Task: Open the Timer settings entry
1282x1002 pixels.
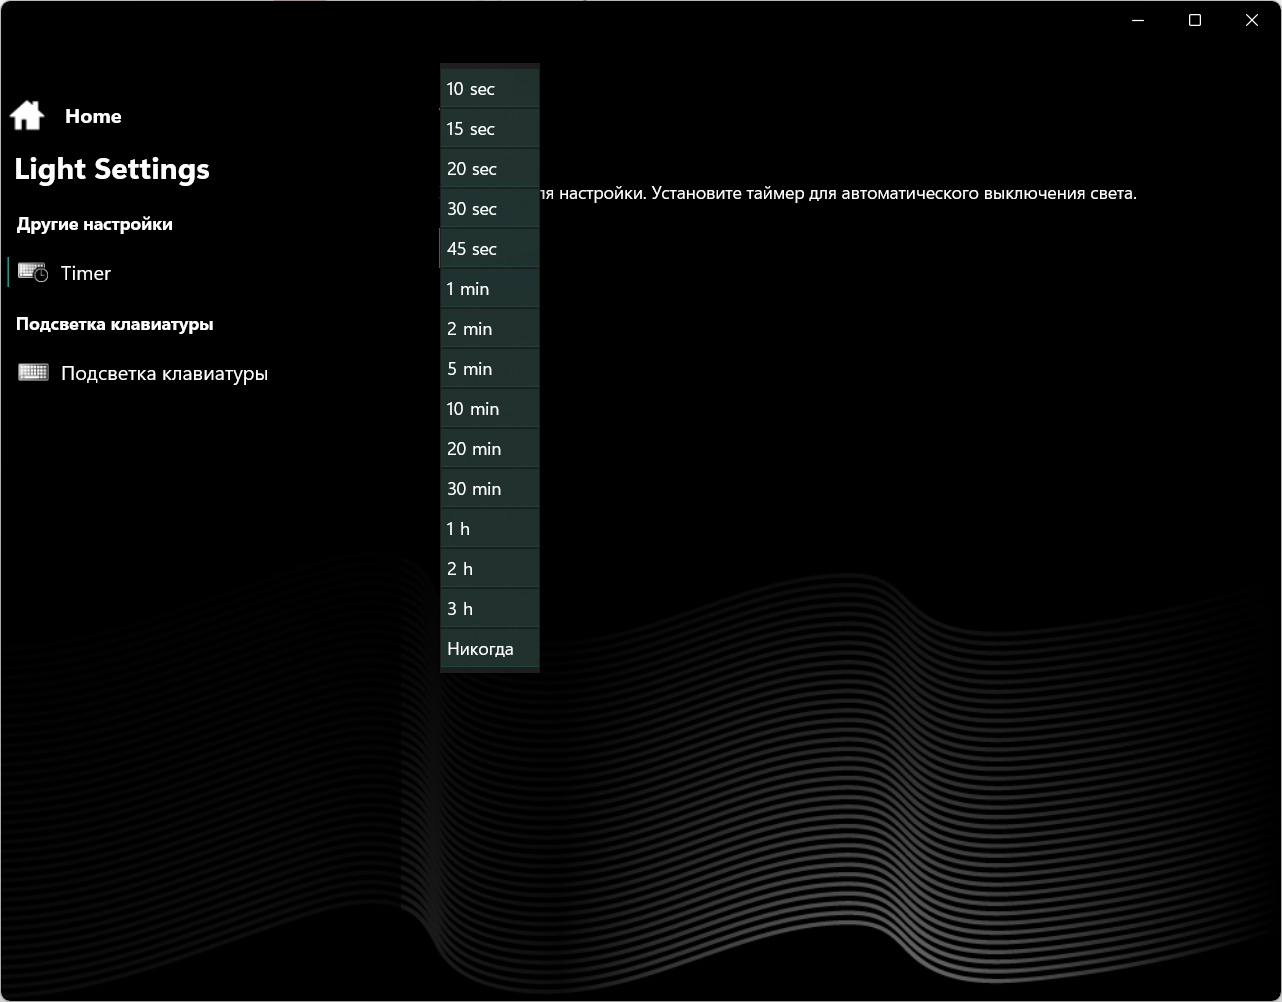Action: [86, 273]
